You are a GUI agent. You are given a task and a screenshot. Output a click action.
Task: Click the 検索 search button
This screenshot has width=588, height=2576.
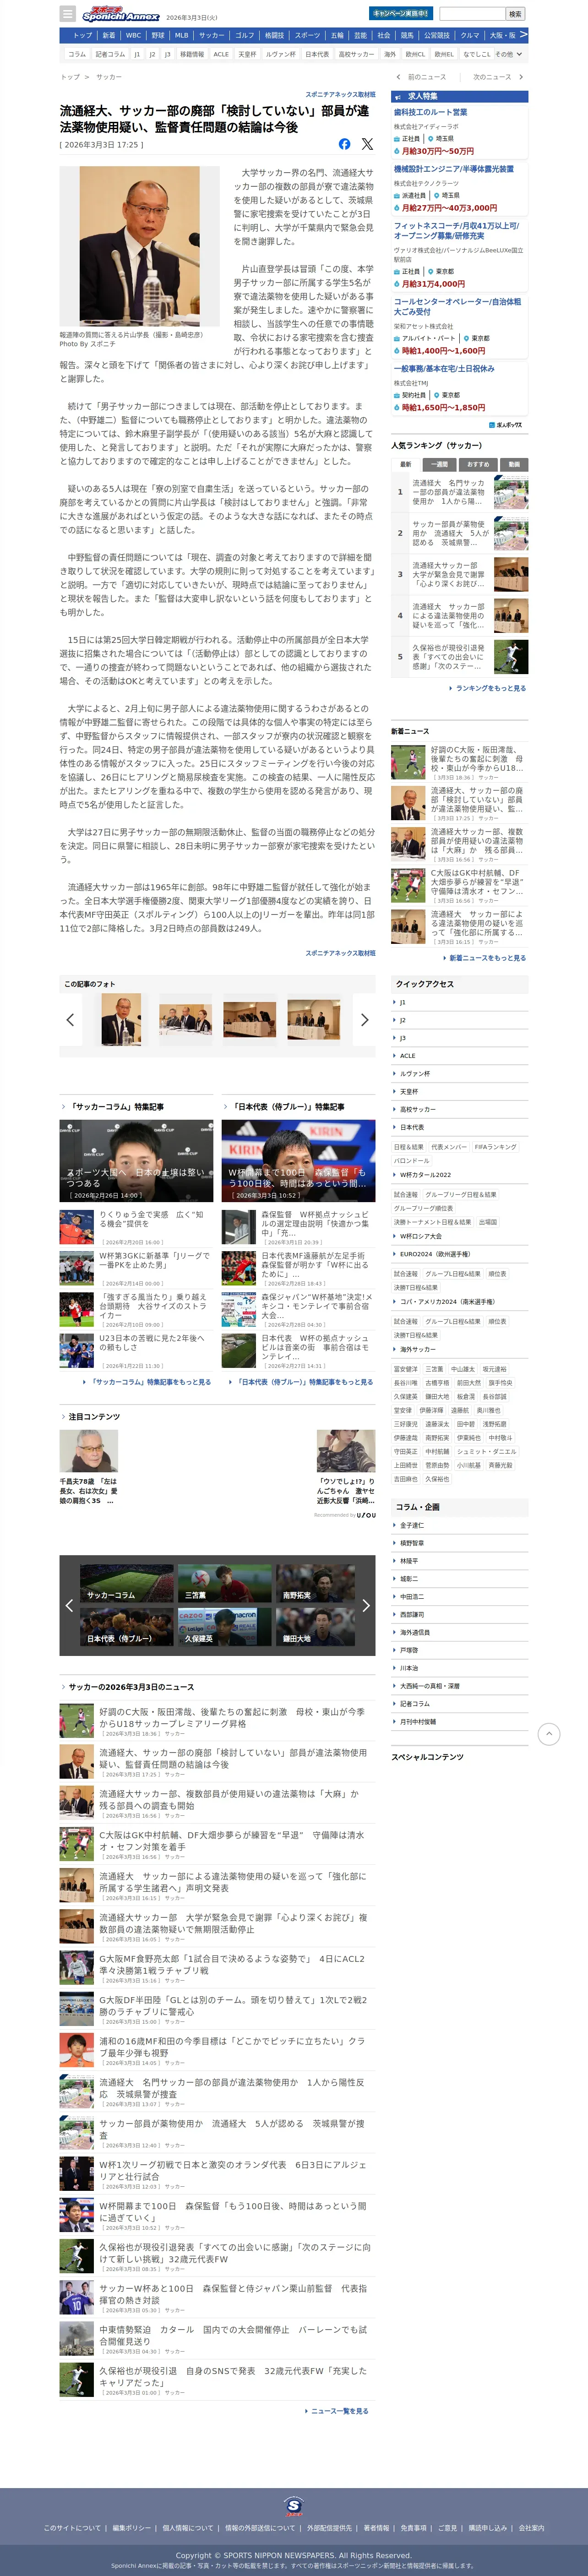(x=515, y=14)
